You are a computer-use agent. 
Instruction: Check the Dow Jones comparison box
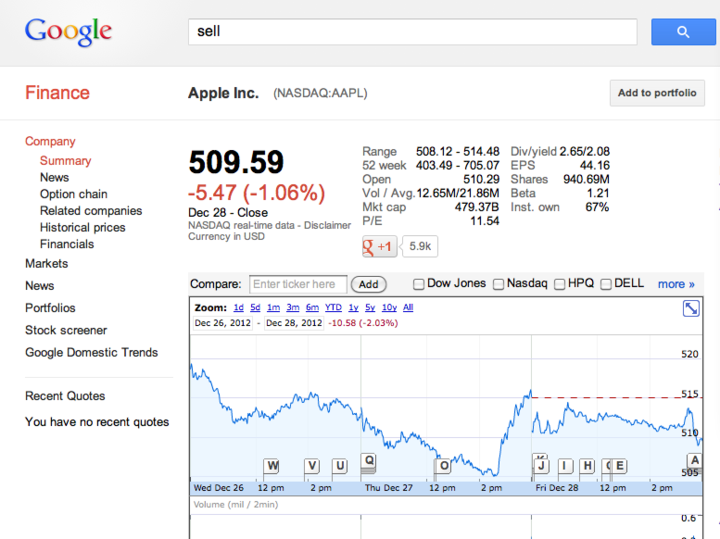click(x=418, y=284)
